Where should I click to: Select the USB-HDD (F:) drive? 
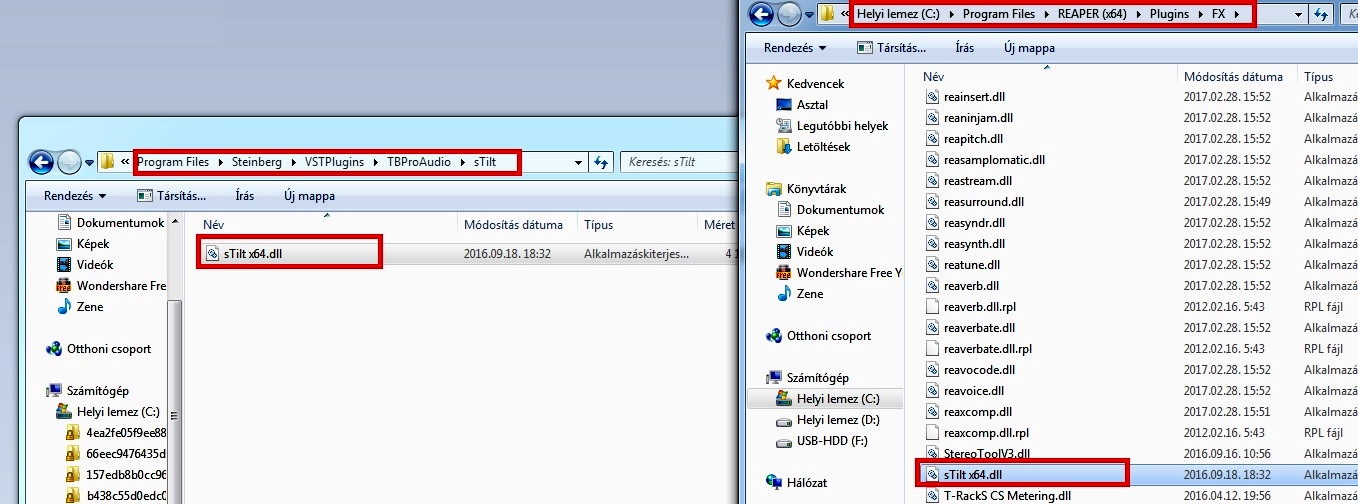pos(831,441)
